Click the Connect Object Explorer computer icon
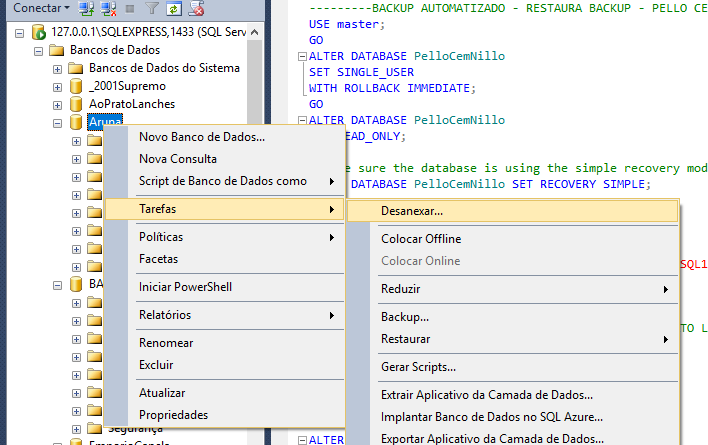The image size is (708, 445). click(86, 8)
